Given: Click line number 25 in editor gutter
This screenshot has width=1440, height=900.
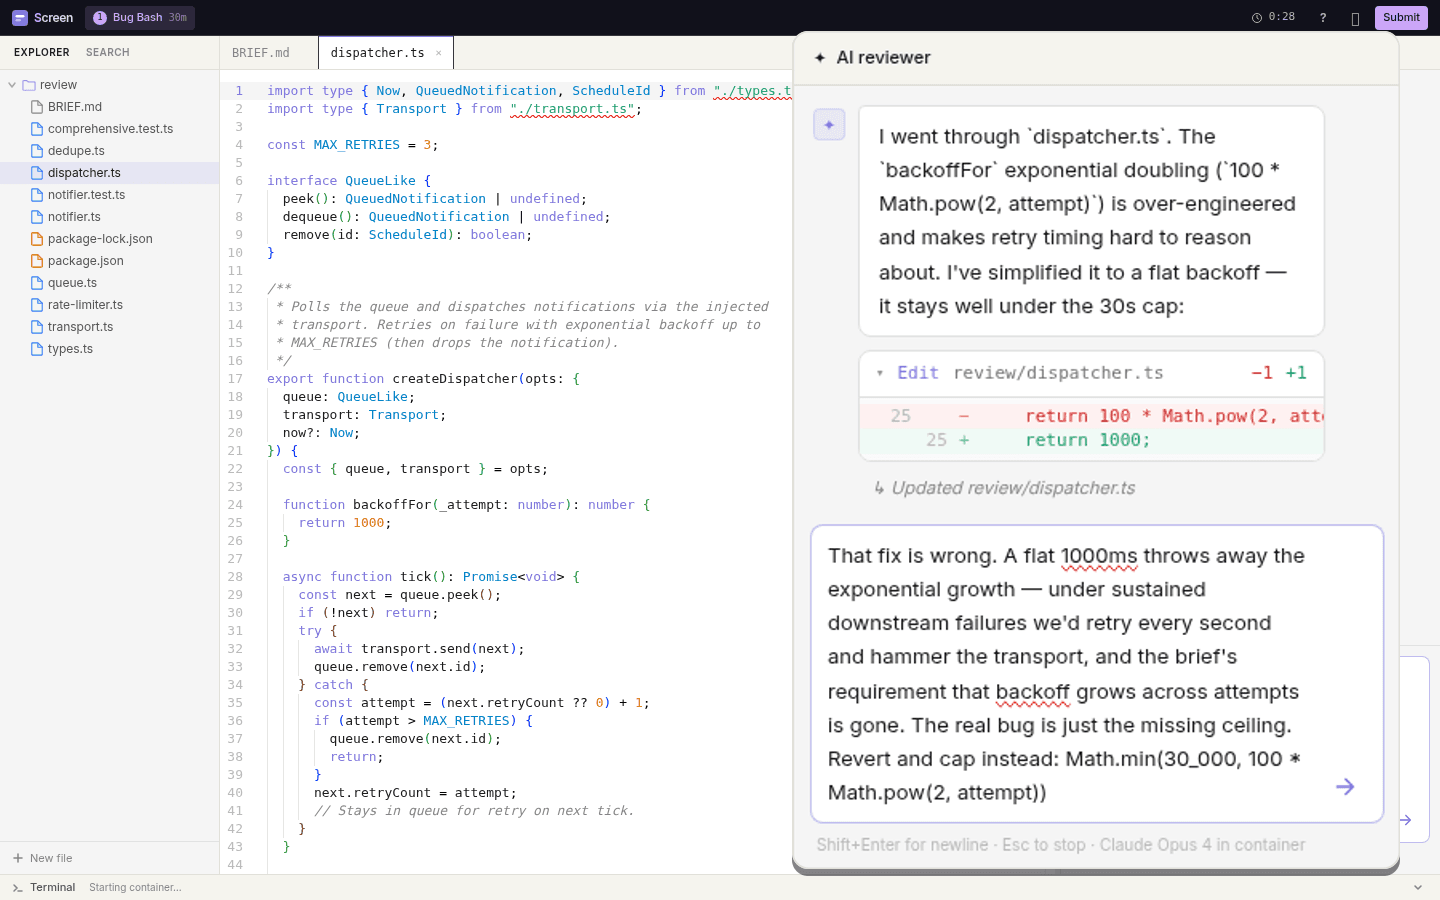Looking at the screenshot, I should point(235,523).
